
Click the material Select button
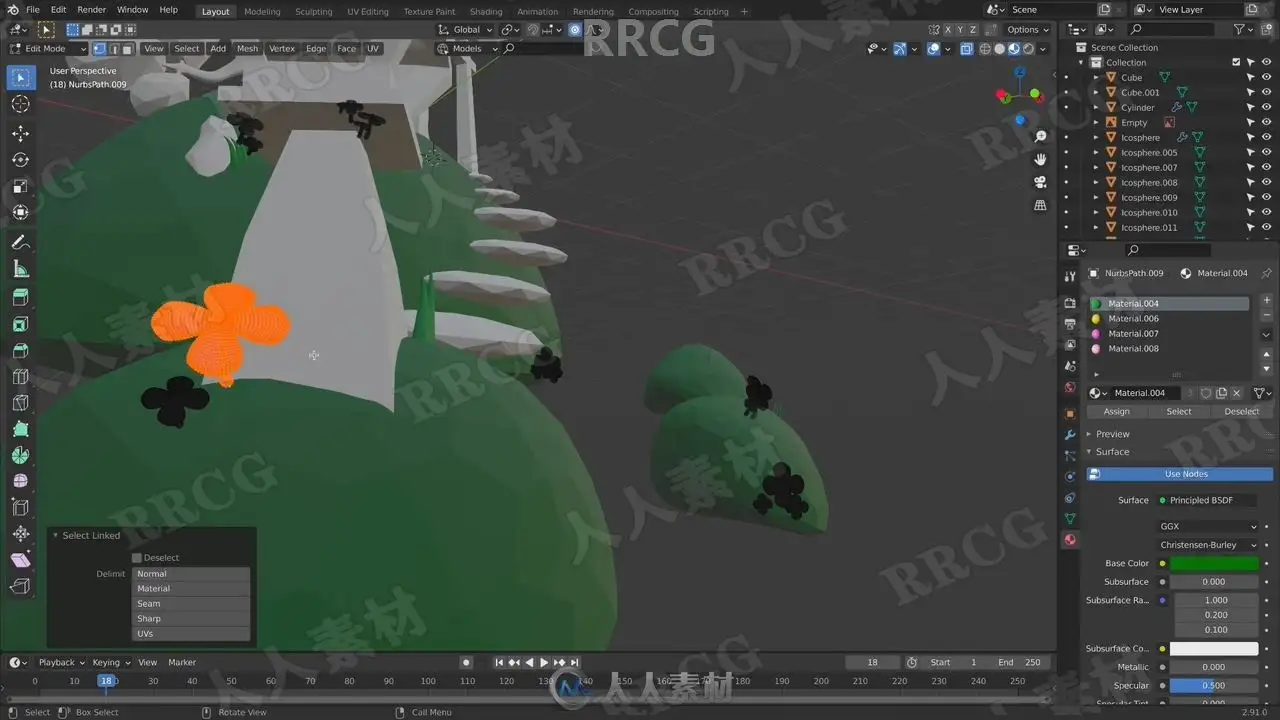[x=1179, y=411]
